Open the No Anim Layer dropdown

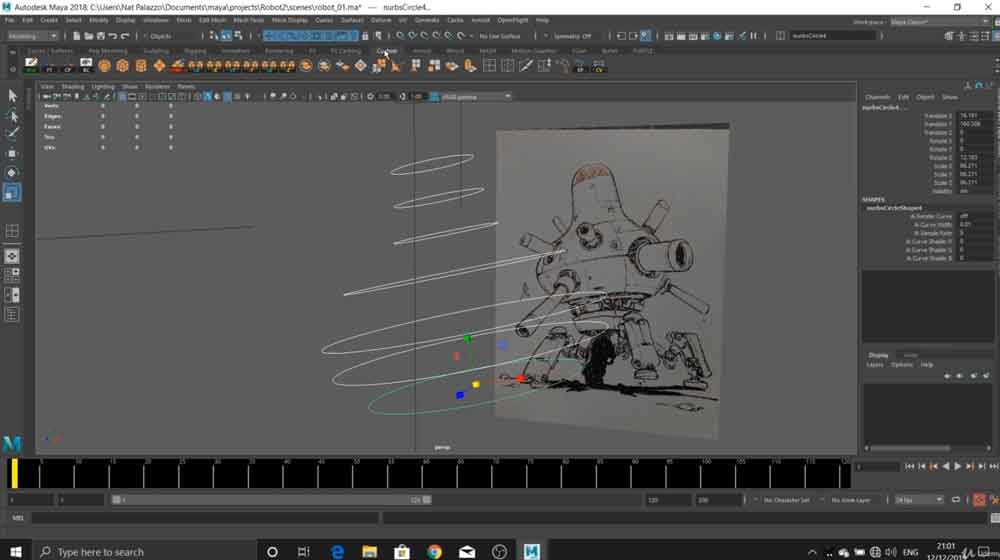[851, 500]
